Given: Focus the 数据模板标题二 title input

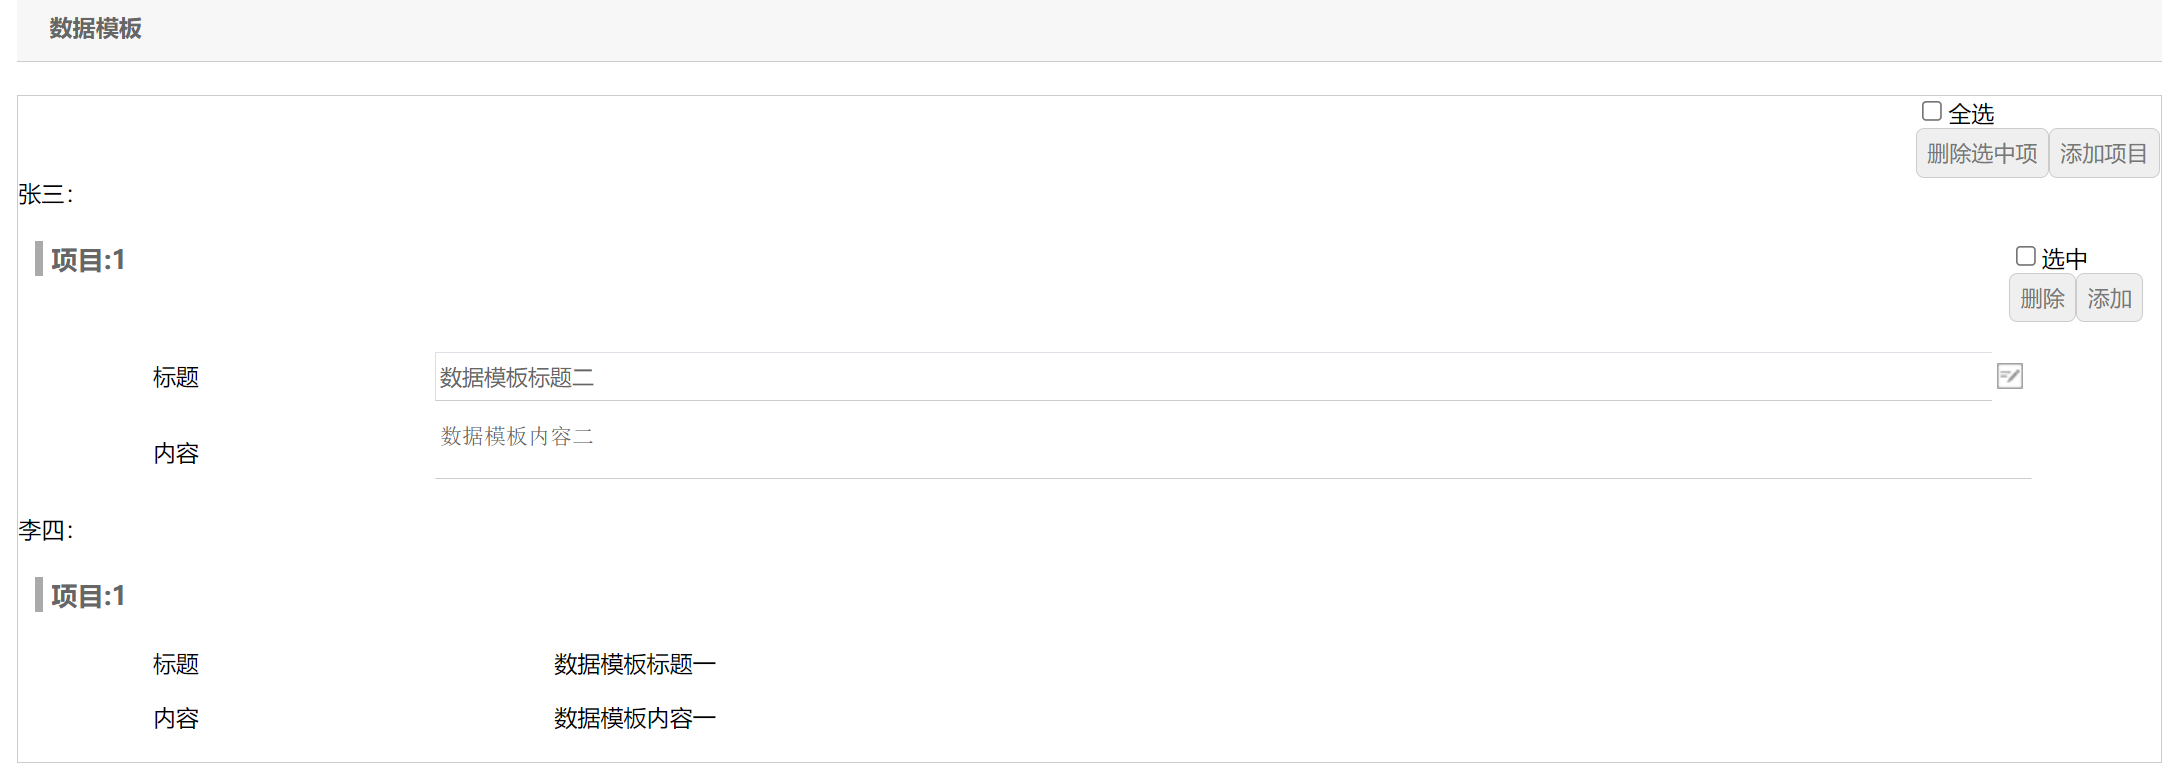Looking at the screenshot, I should 1212,377.
